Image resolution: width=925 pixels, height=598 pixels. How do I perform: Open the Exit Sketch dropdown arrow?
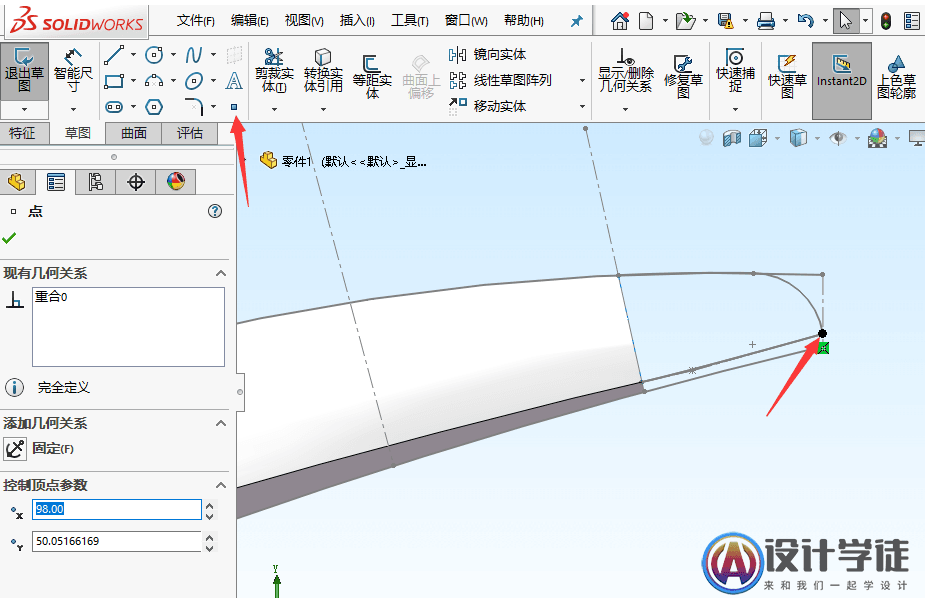[x=24, y=110]
